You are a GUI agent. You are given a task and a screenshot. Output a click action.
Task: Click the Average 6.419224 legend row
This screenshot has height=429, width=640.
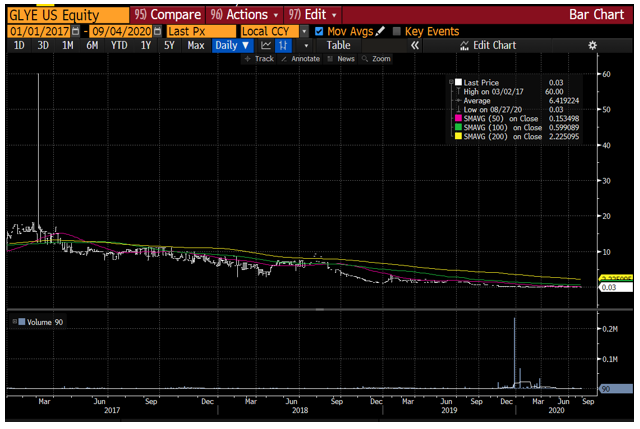click(x=516, y=100)
